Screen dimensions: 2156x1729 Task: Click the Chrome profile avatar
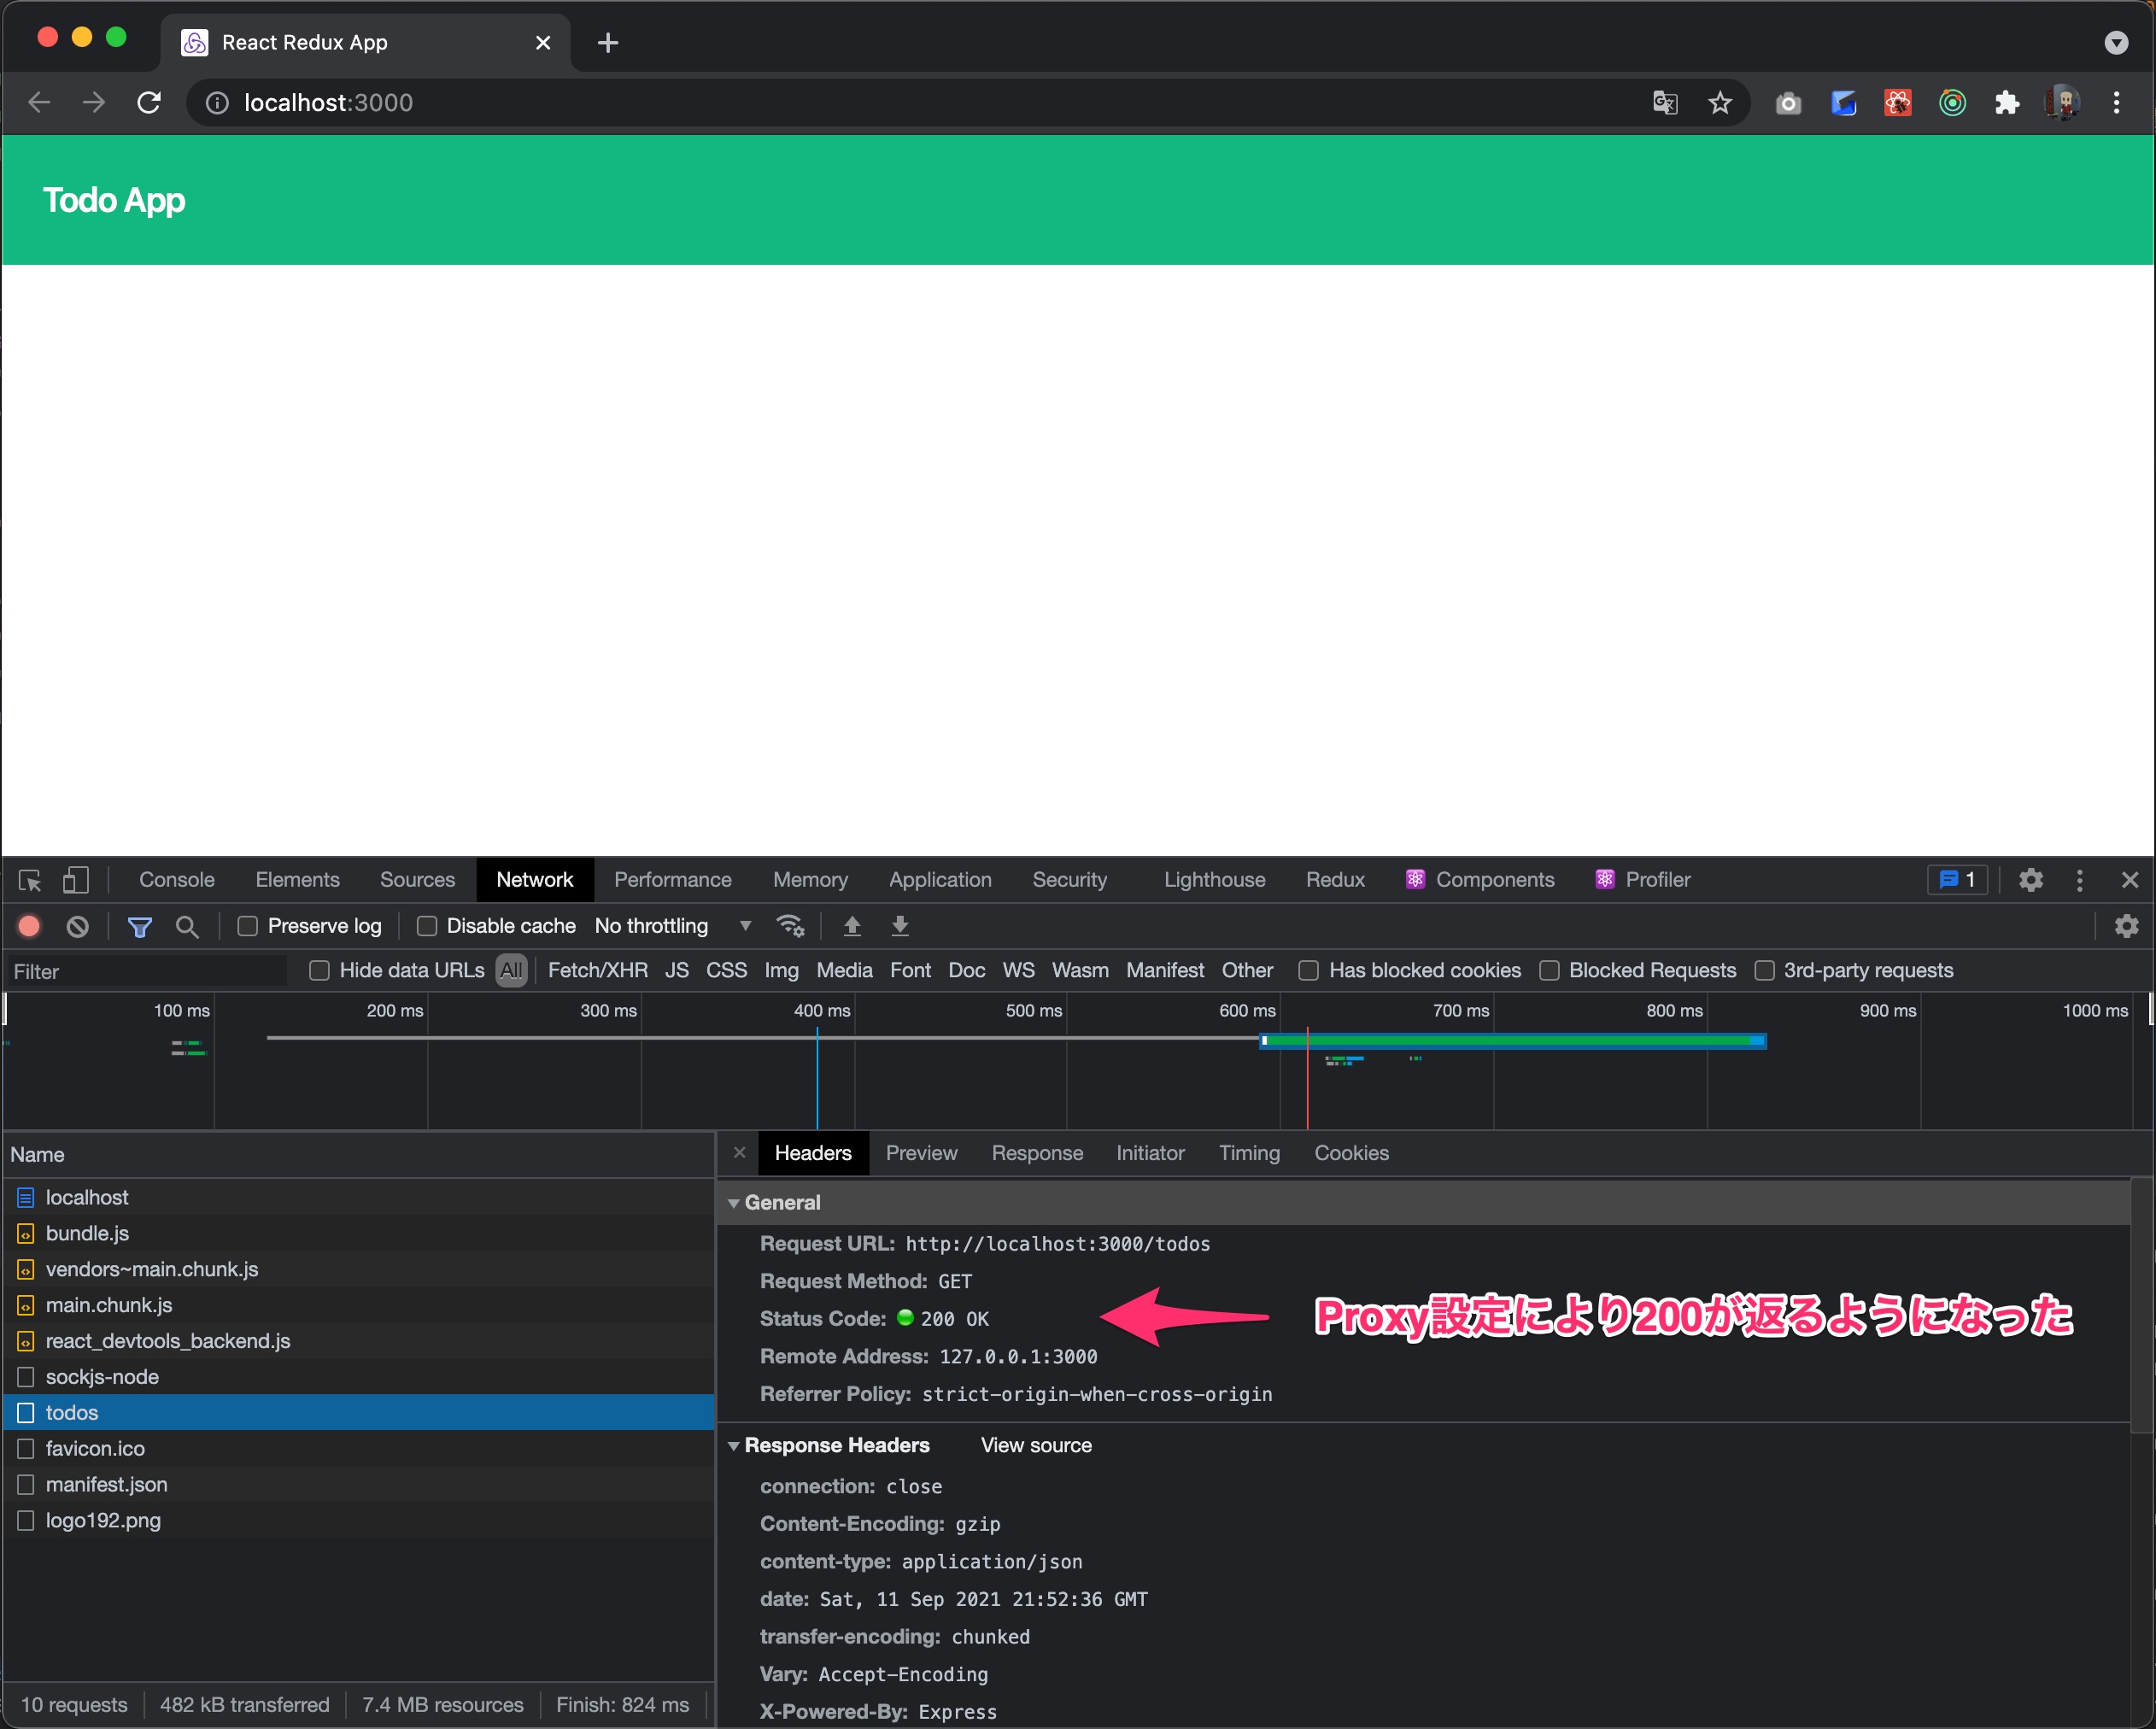(x=2062, y=102)
